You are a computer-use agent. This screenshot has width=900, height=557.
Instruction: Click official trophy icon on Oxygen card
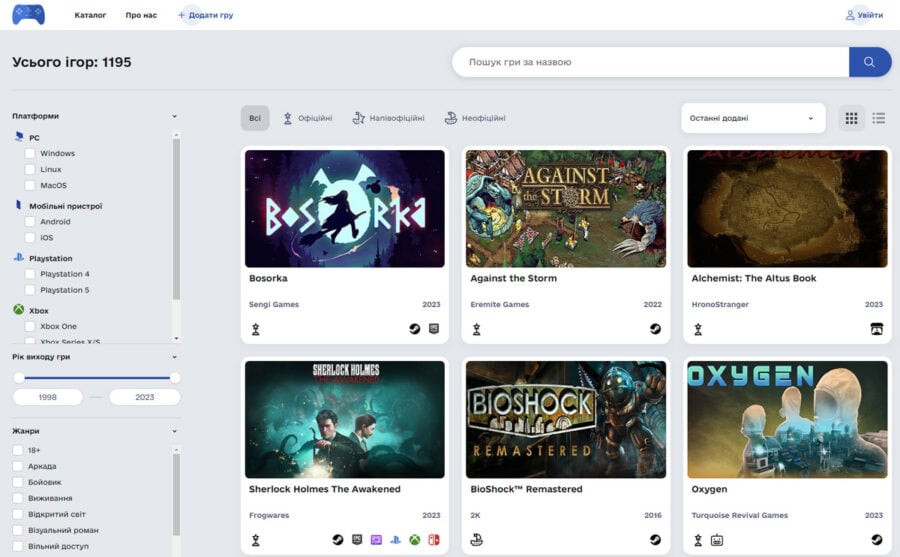(x=698, y=540)
